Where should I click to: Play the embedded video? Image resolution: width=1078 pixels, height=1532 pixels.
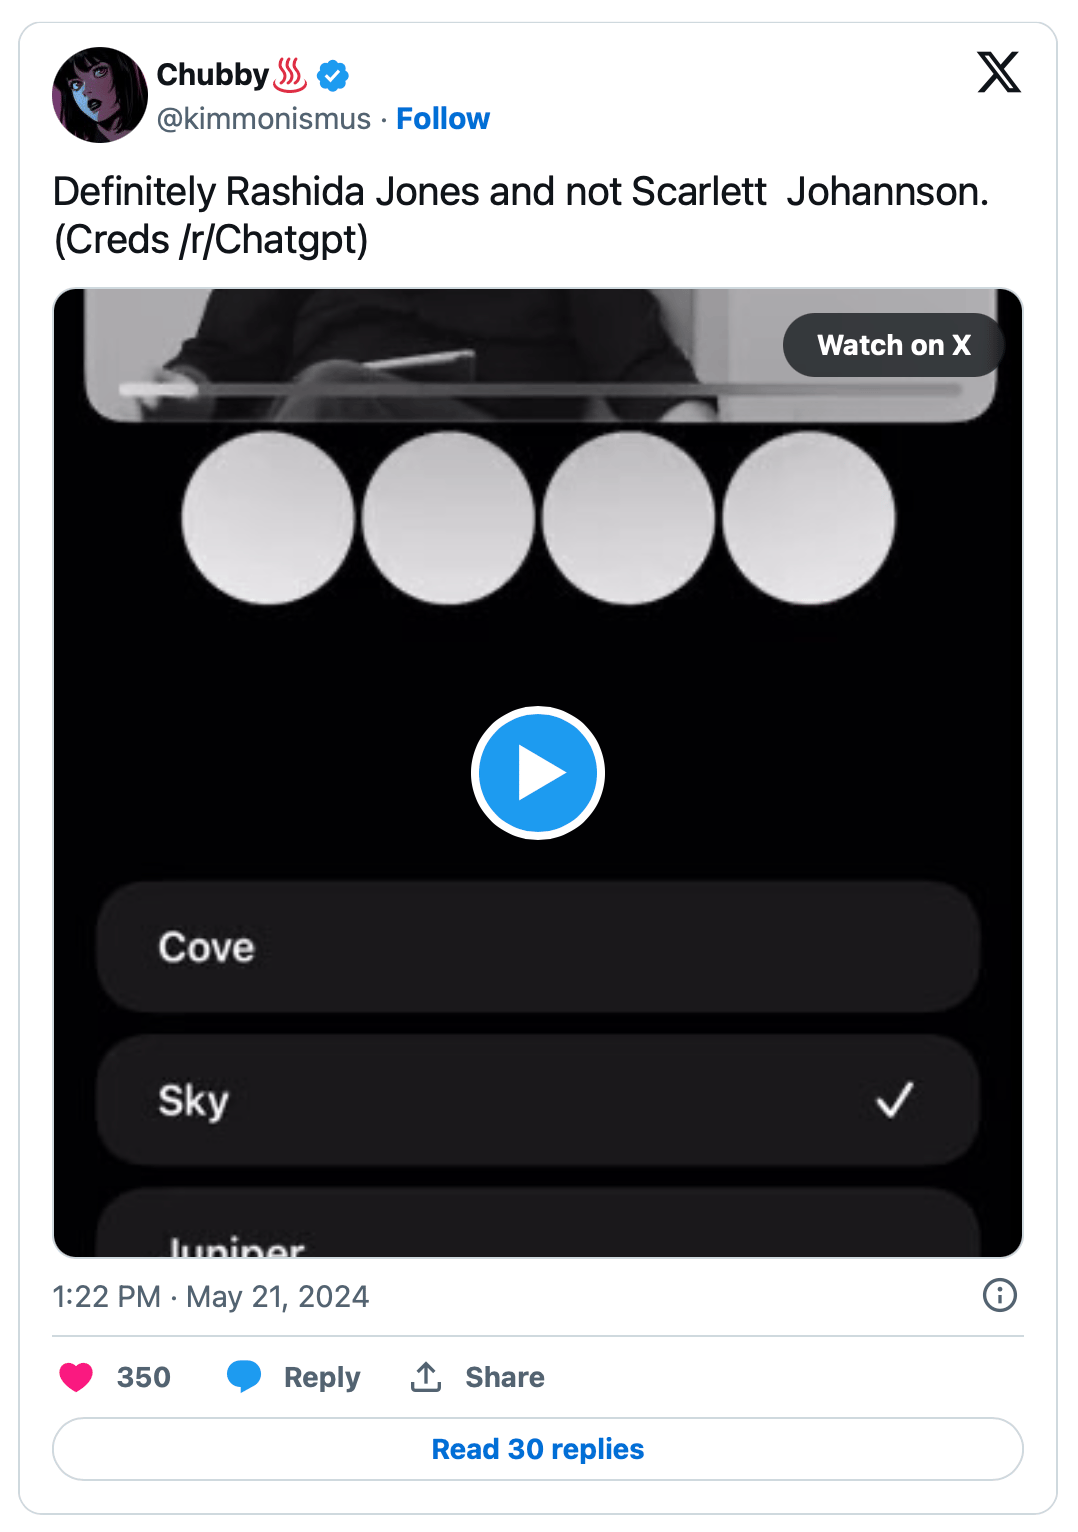point(538,773)
